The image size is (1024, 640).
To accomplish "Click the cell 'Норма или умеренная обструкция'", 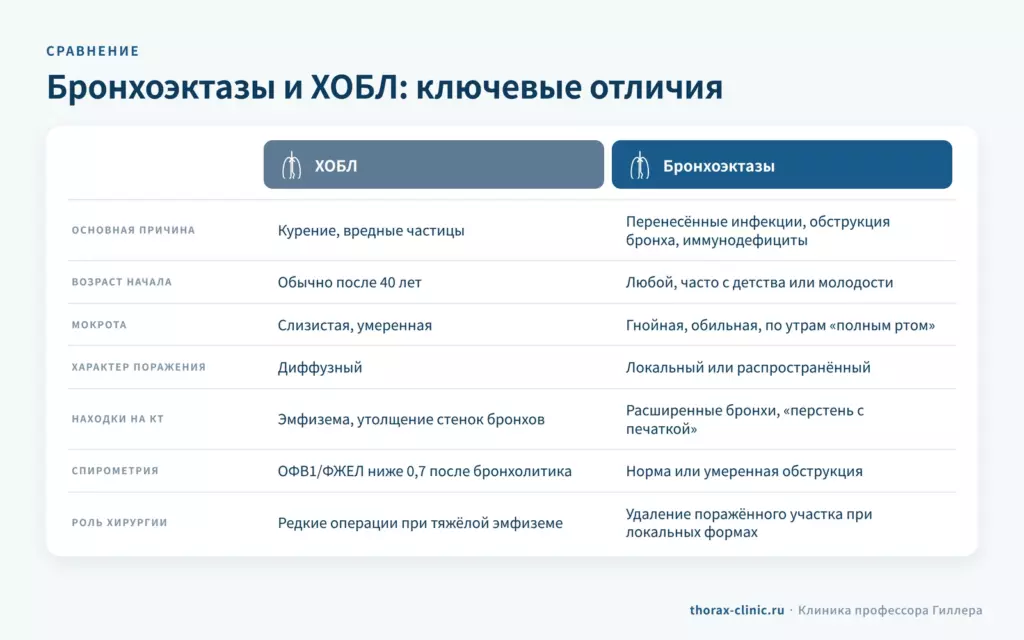I will point(744,471).
